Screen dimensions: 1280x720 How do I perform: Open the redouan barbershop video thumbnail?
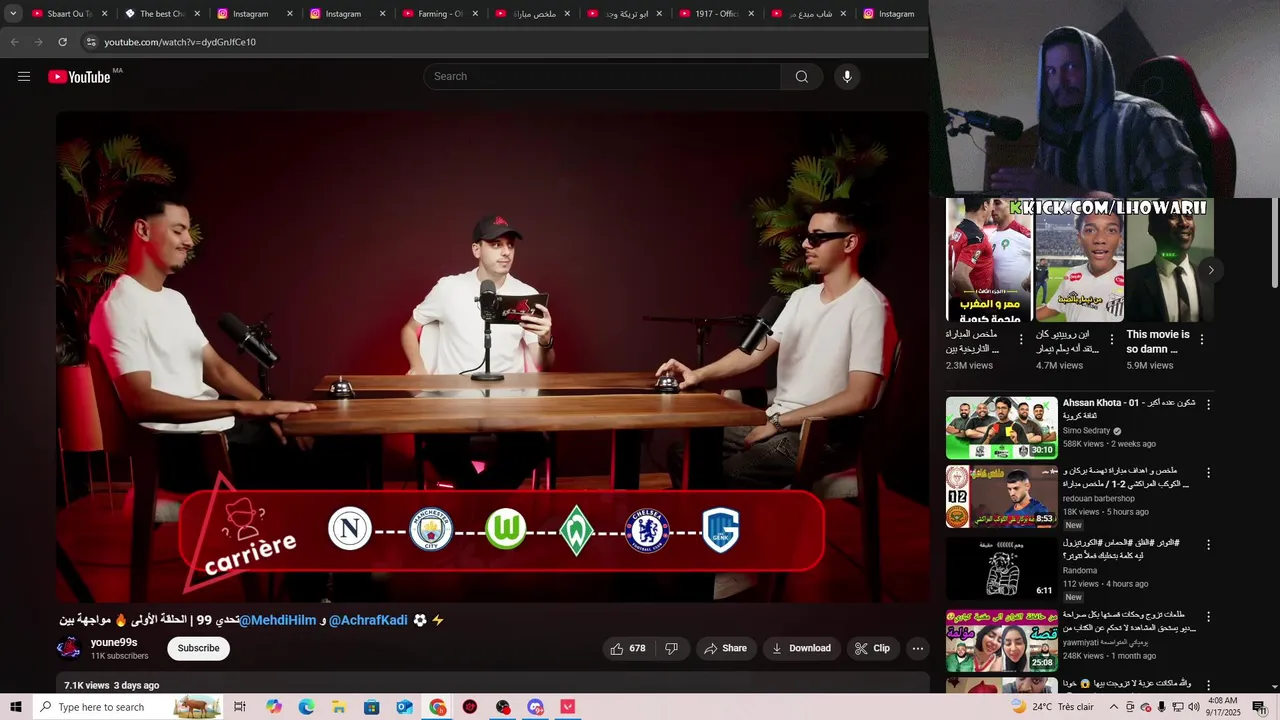[1001, 497]
